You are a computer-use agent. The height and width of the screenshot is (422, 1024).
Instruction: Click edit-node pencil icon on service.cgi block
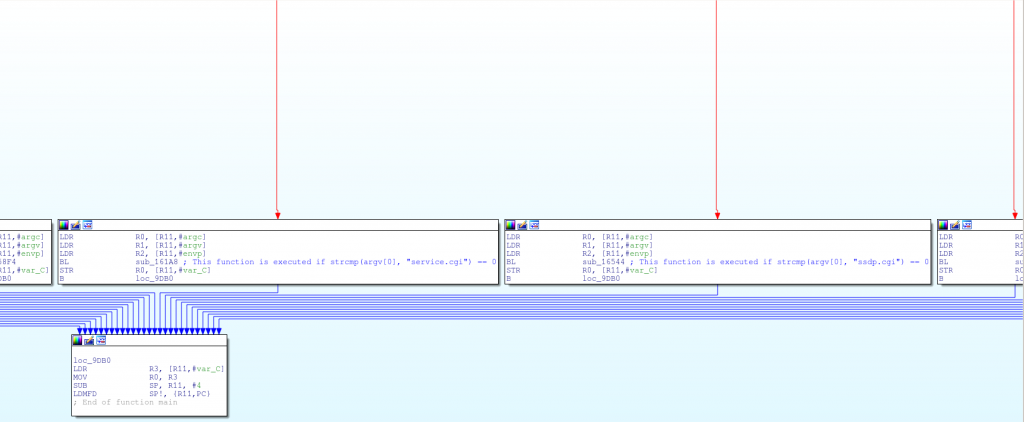[76, 225]
